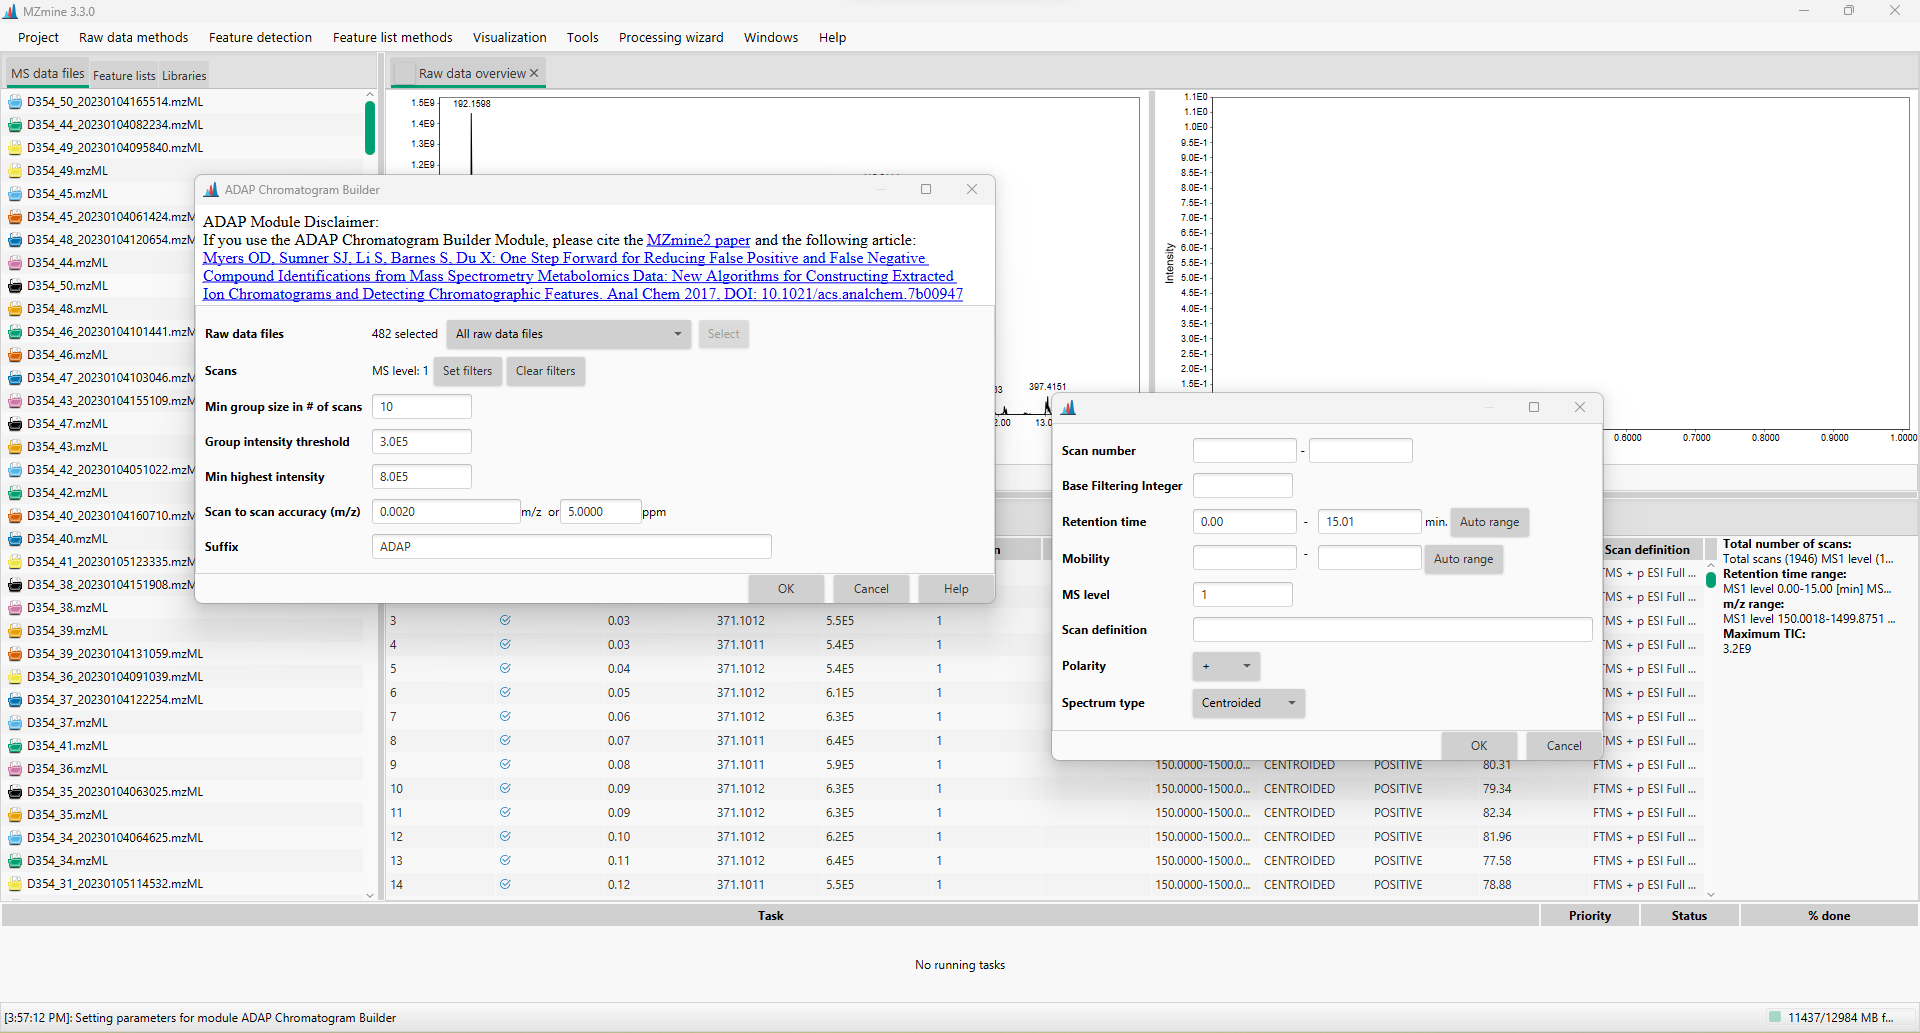The image size is (1920, 1033).
Task: Toggle the selection checkmark for scan 3
Action: pos(505,620)
